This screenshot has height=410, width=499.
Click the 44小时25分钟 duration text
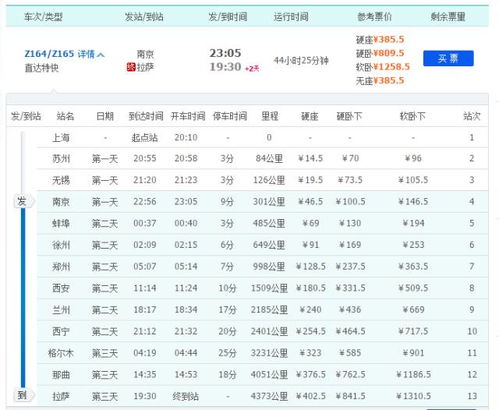point(301,60)
